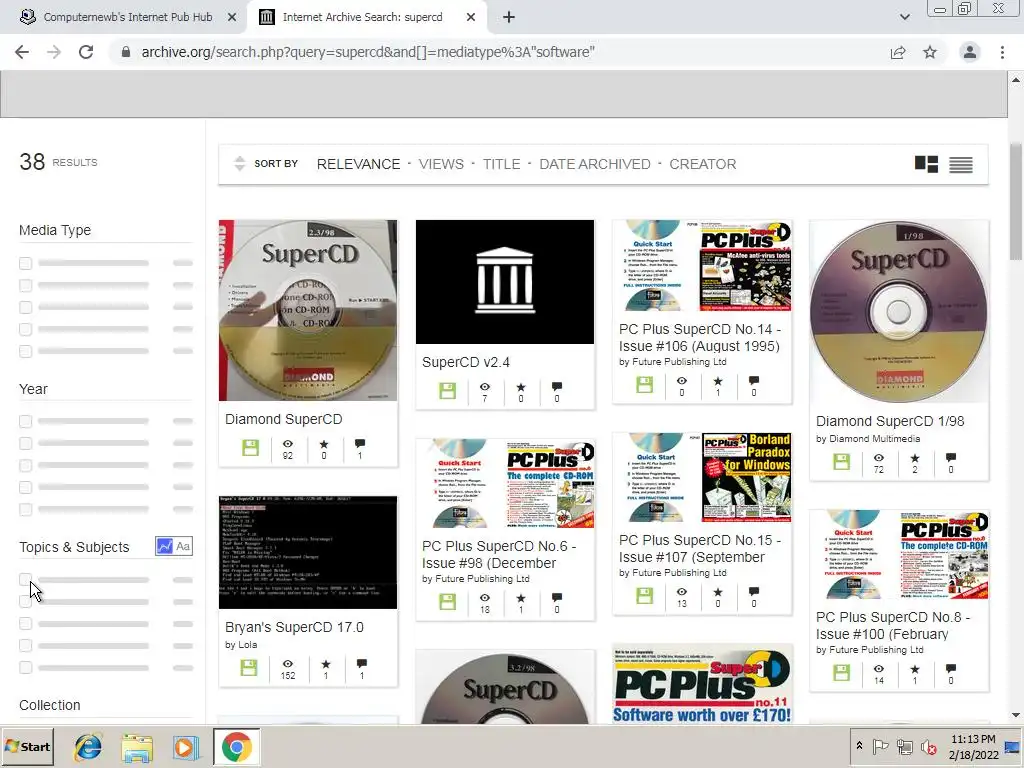Launch Internet Explorer from the taskbar
Screen dimensions: 1024x768
[88, 747]
